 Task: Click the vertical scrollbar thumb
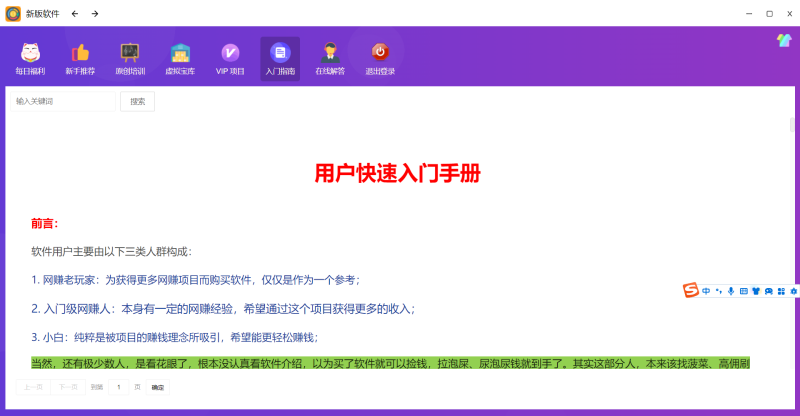(x=792, y=125)
